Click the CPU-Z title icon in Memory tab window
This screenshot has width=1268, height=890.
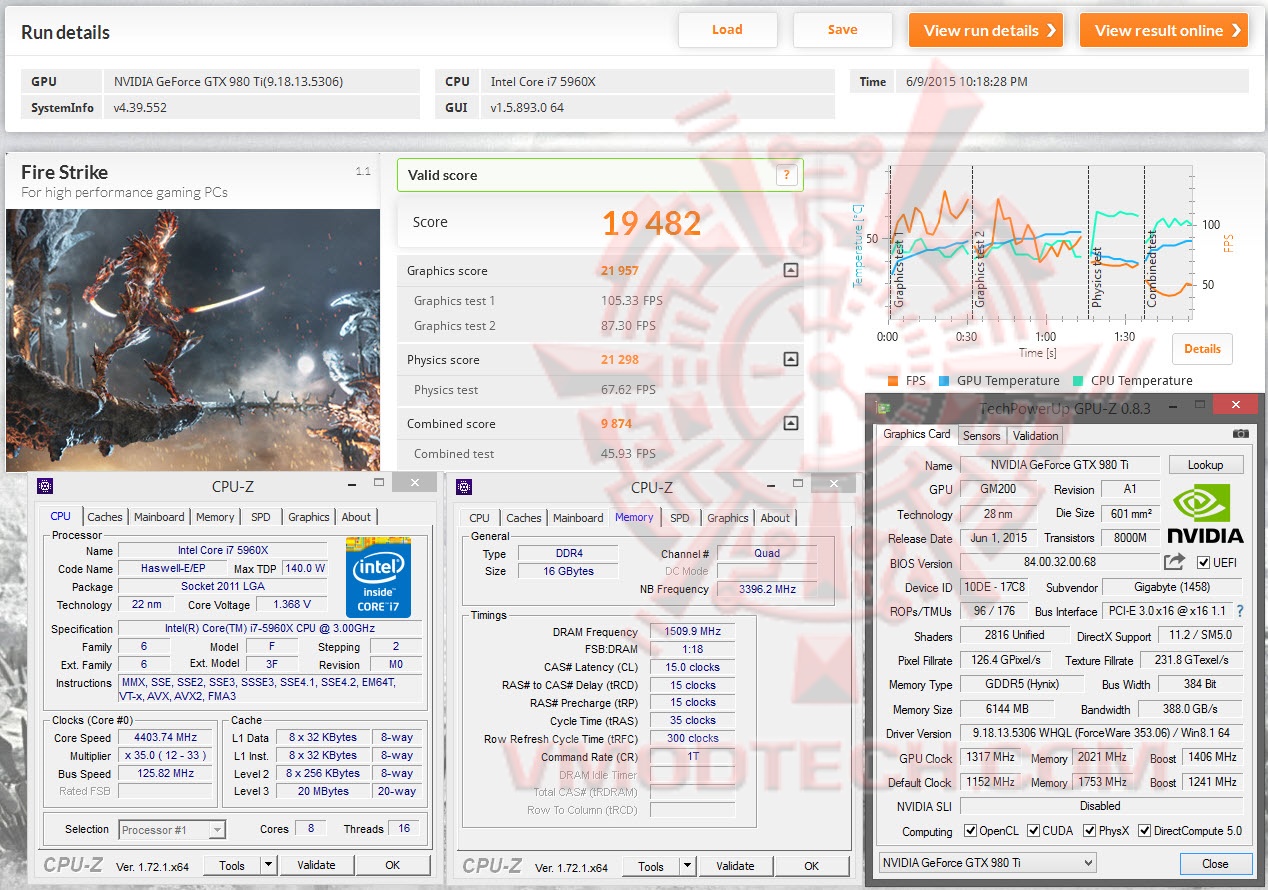(464, 487)
